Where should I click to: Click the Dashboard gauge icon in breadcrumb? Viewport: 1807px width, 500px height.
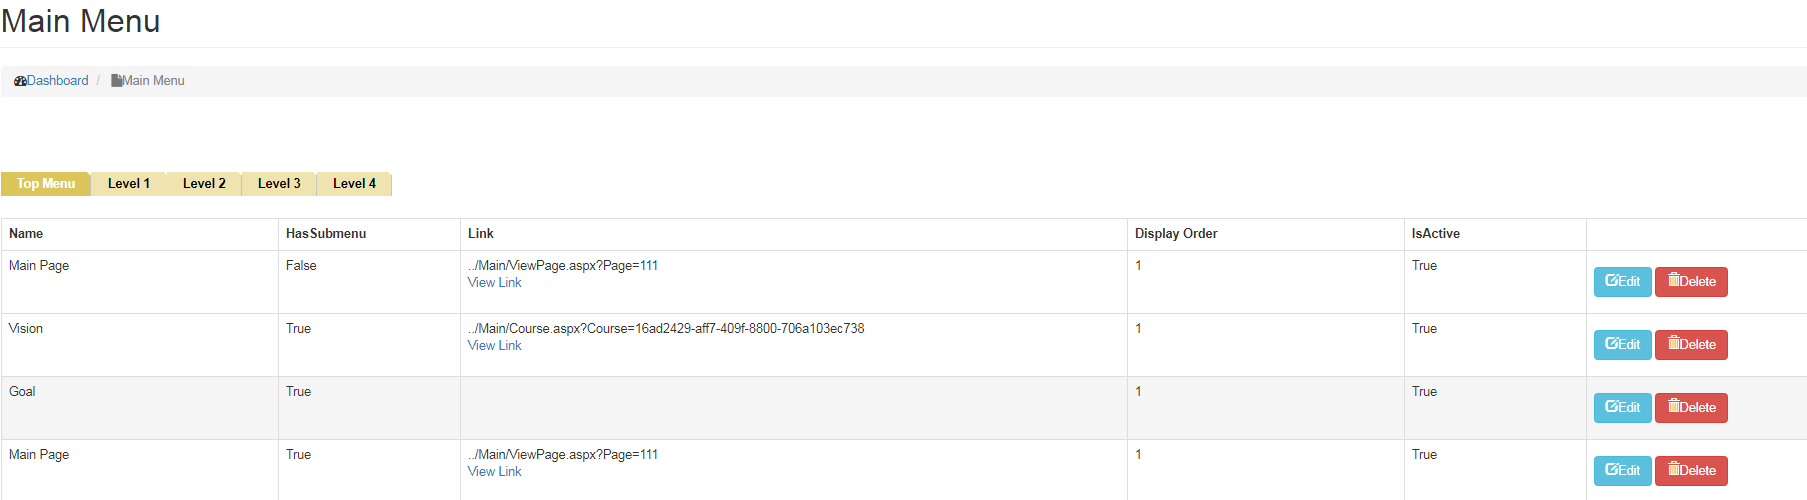20,81
